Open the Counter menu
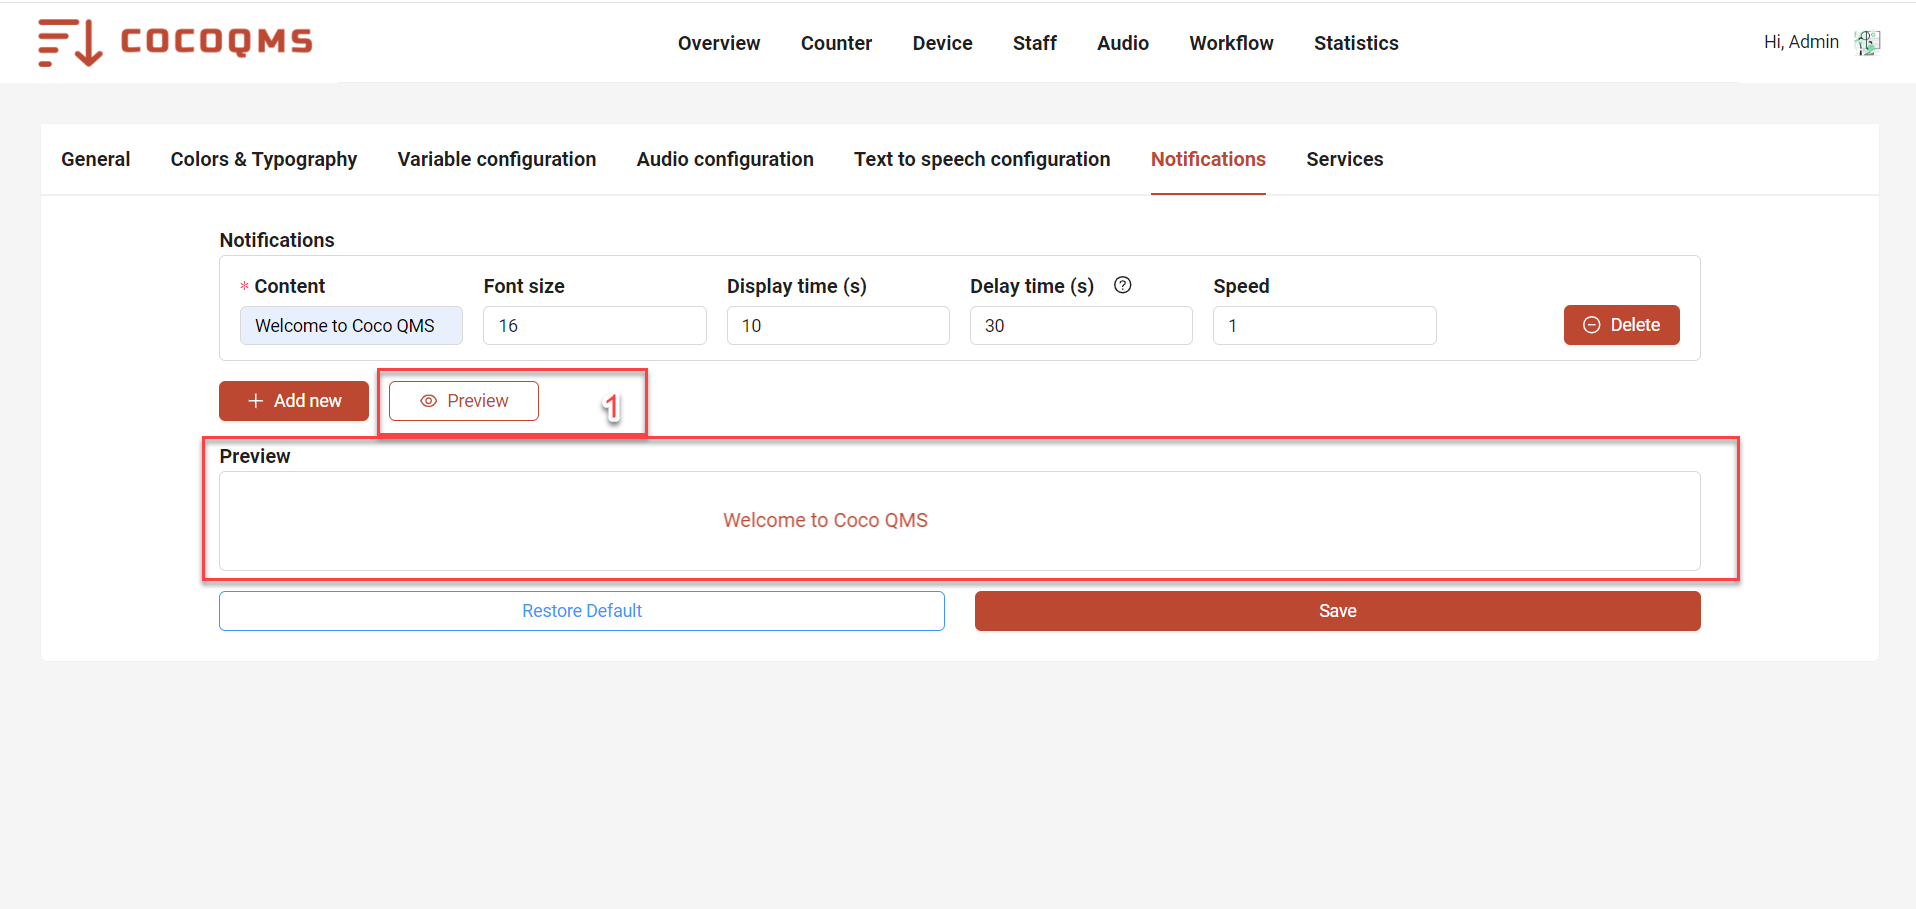The width and height of the screenshot is (1916, 909). [836, 43]
